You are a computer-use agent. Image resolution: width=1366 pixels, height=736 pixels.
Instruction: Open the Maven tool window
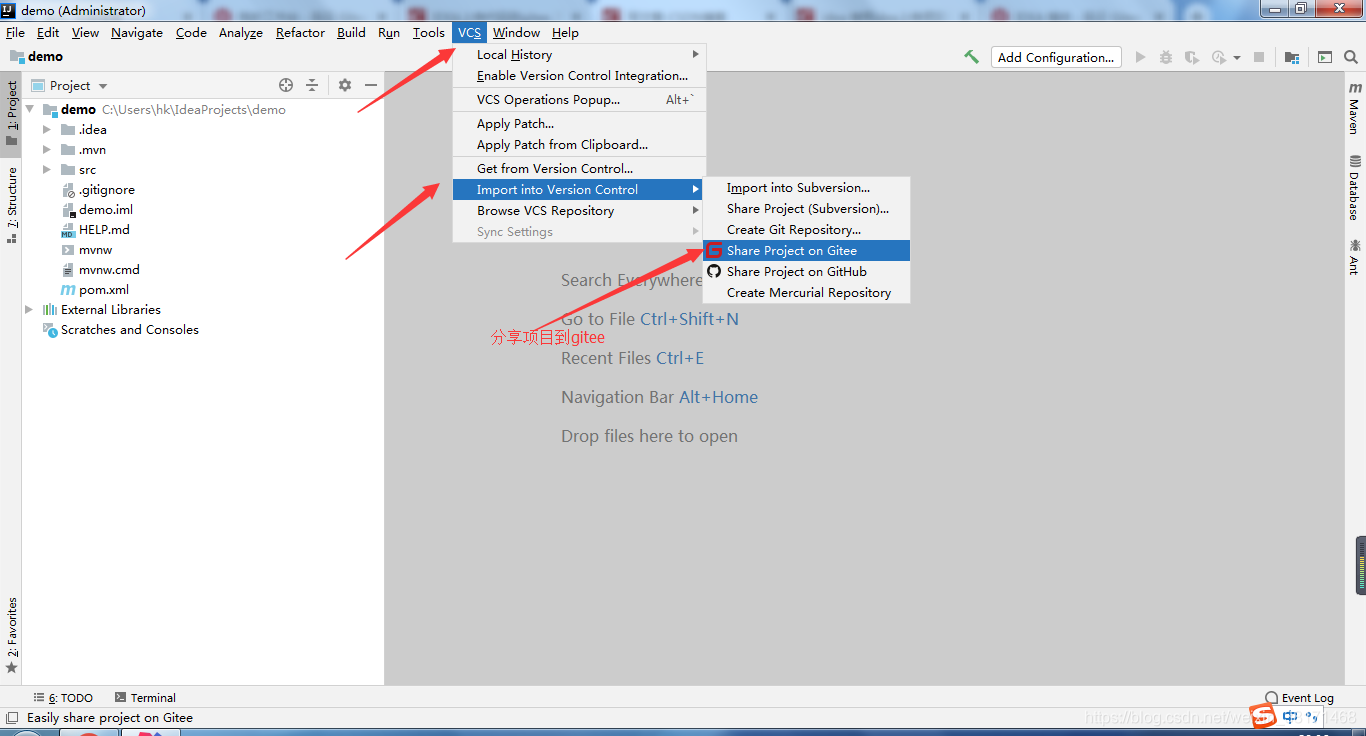click(1354, 108)
